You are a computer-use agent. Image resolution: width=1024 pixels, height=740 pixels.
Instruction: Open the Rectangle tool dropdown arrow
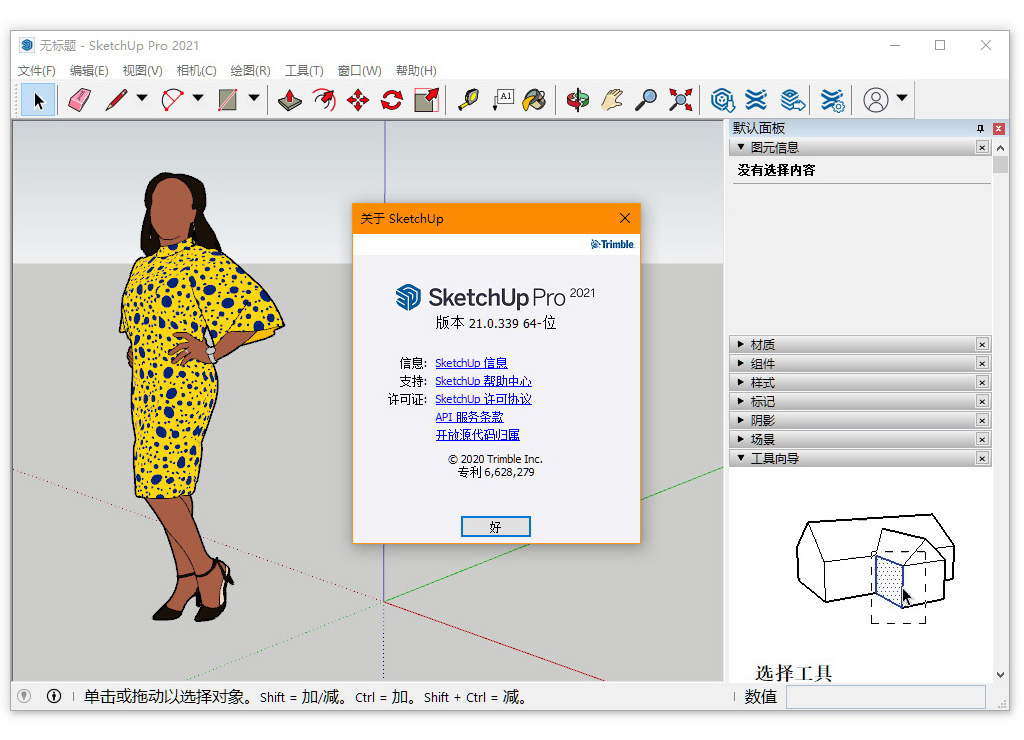254,98
